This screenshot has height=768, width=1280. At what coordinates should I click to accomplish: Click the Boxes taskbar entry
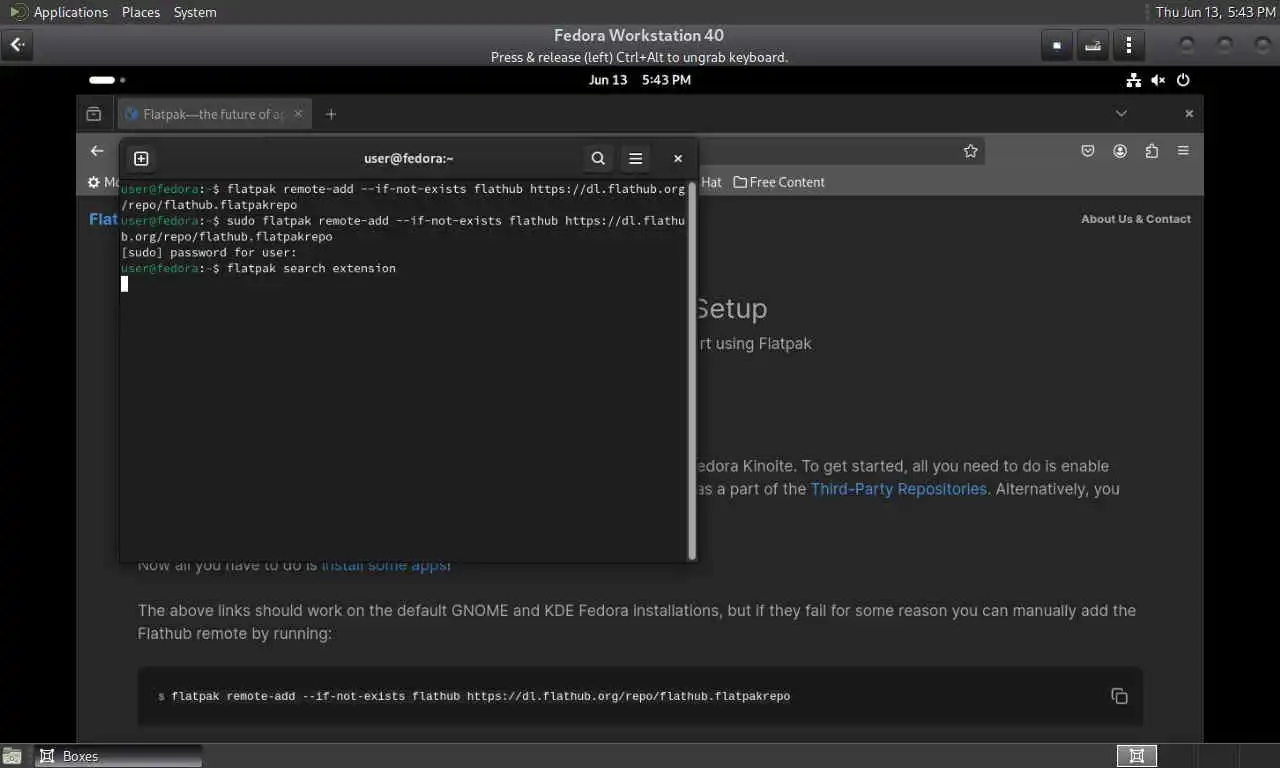click(119, 756)
